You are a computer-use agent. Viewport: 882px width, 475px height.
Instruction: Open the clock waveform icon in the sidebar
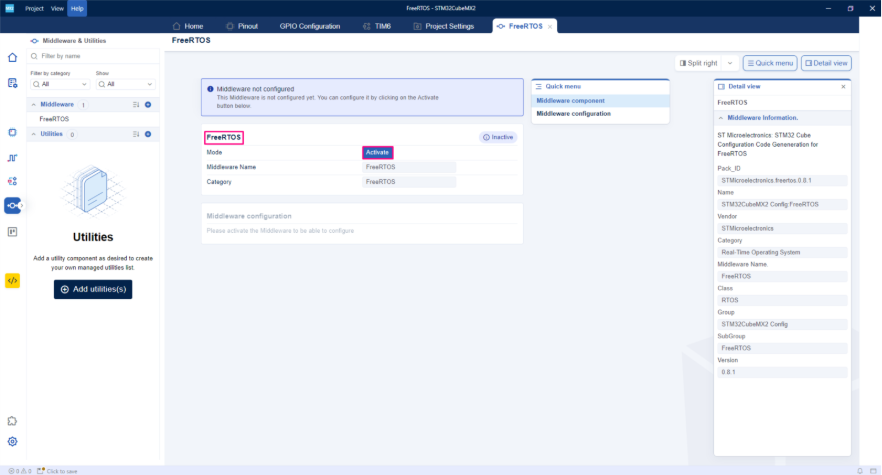12,158
